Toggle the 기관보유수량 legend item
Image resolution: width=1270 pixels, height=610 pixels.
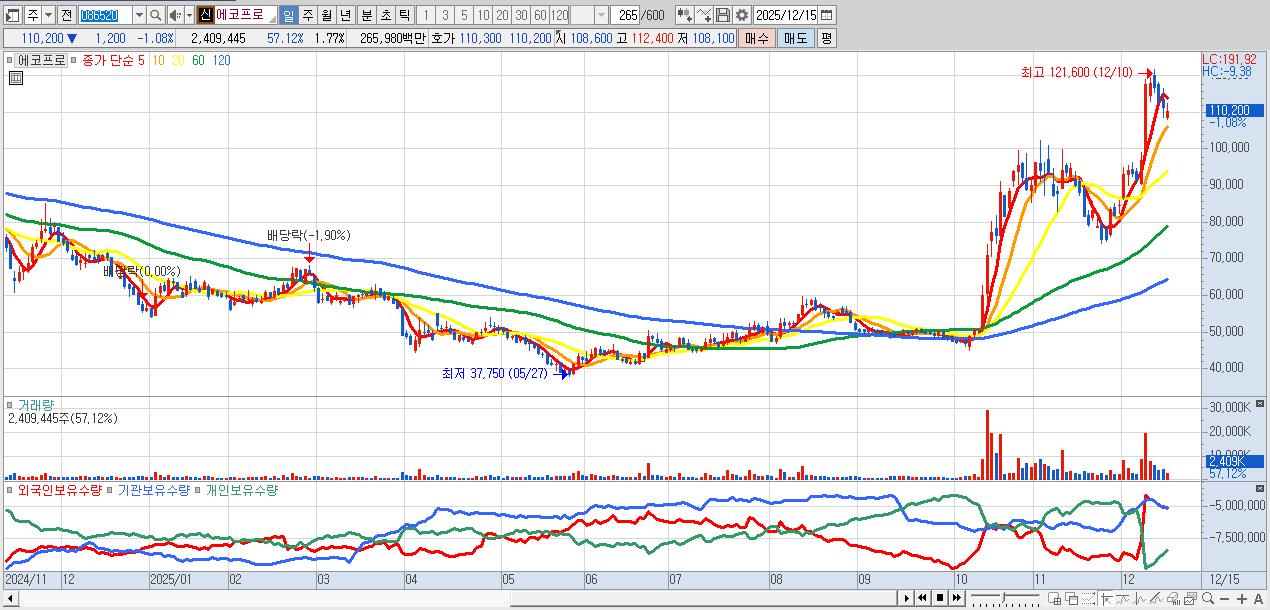[156, 490]
